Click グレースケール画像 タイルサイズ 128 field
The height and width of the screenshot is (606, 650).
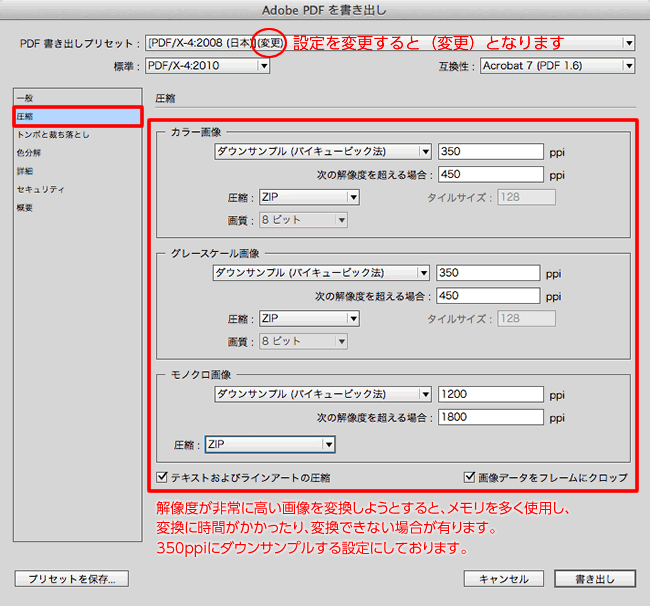[526, 318]
